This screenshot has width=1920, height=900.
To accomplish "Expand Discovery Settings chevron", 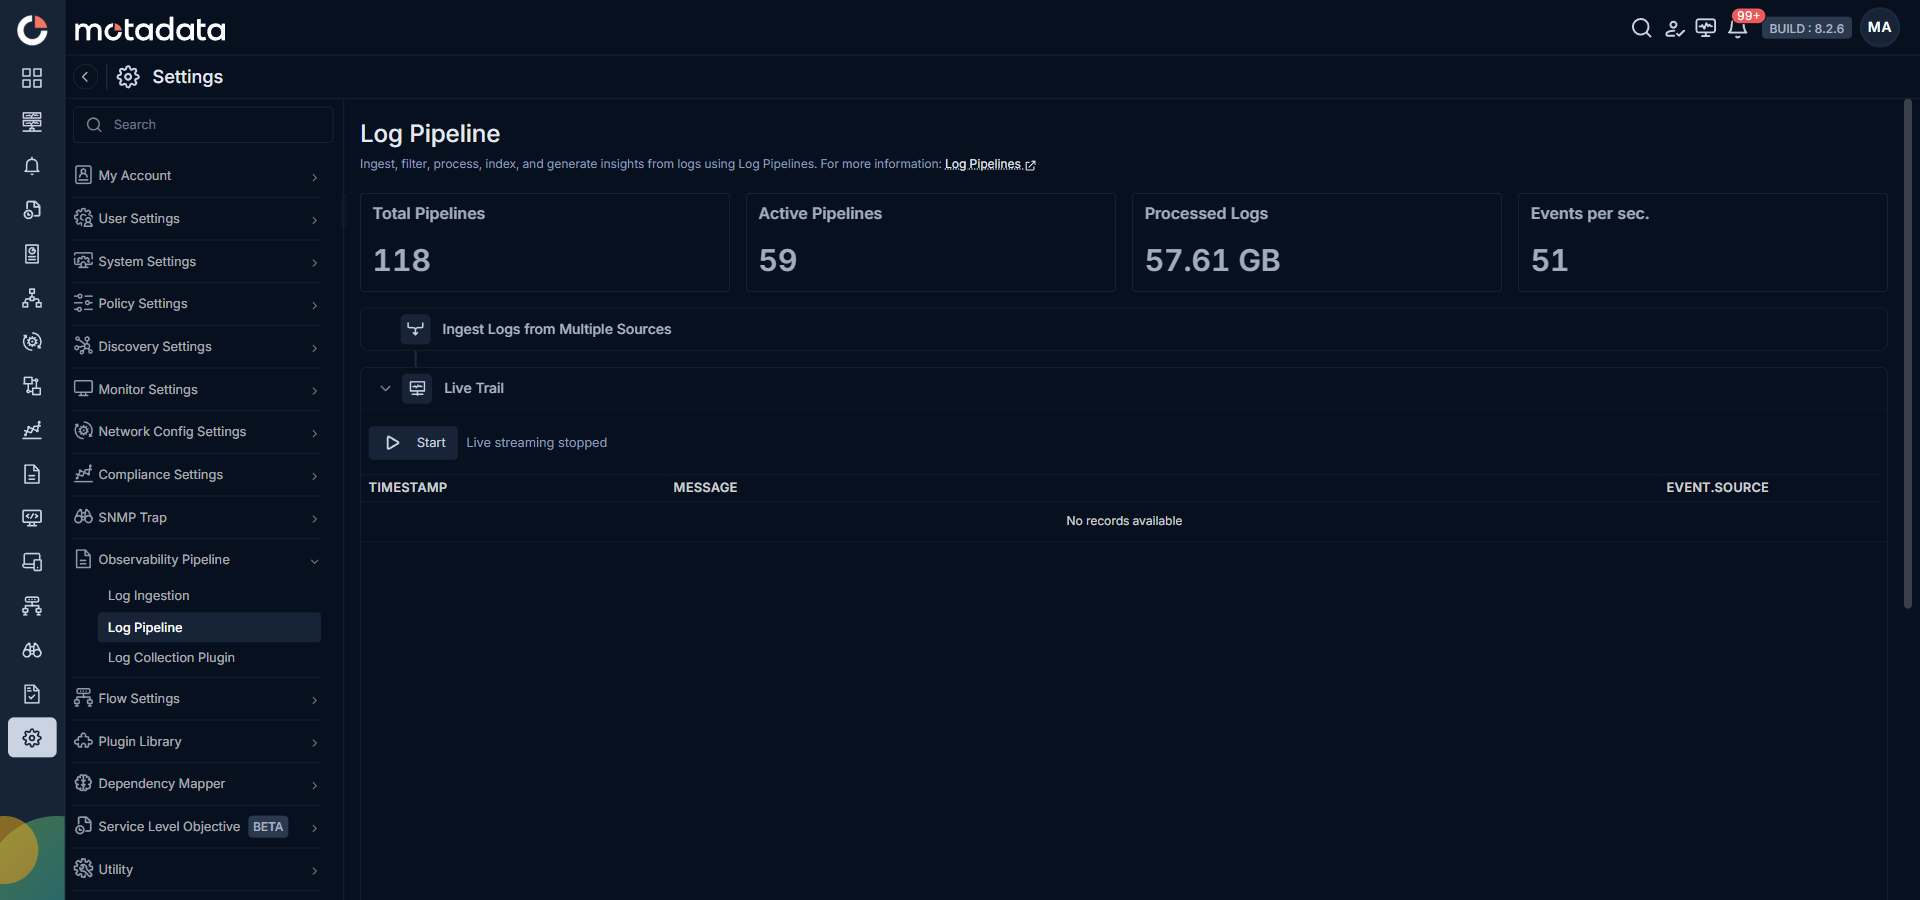I will 314,348.
